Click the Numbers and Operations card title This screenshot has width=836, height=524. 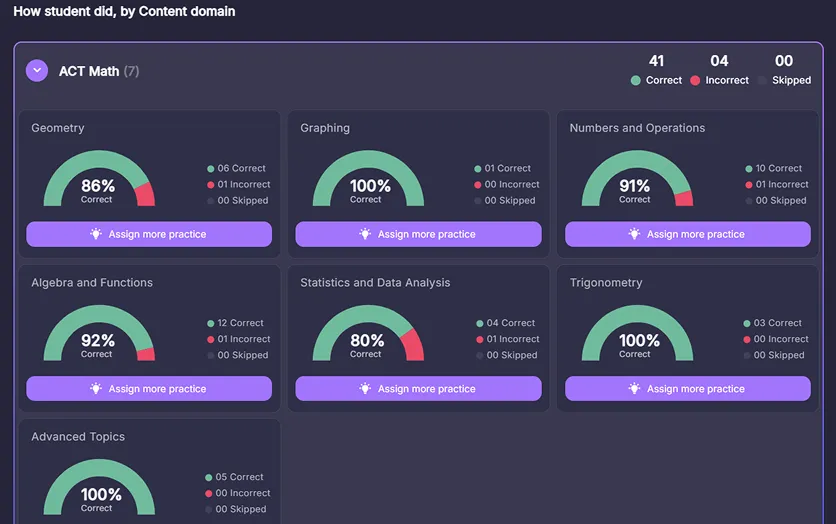637,128
